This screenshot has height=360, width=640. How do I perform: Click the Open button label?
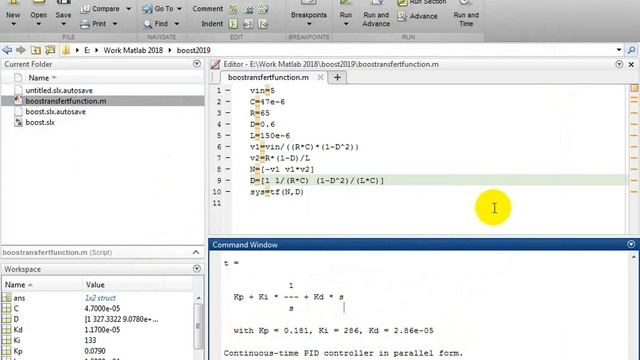coord(38,15)
